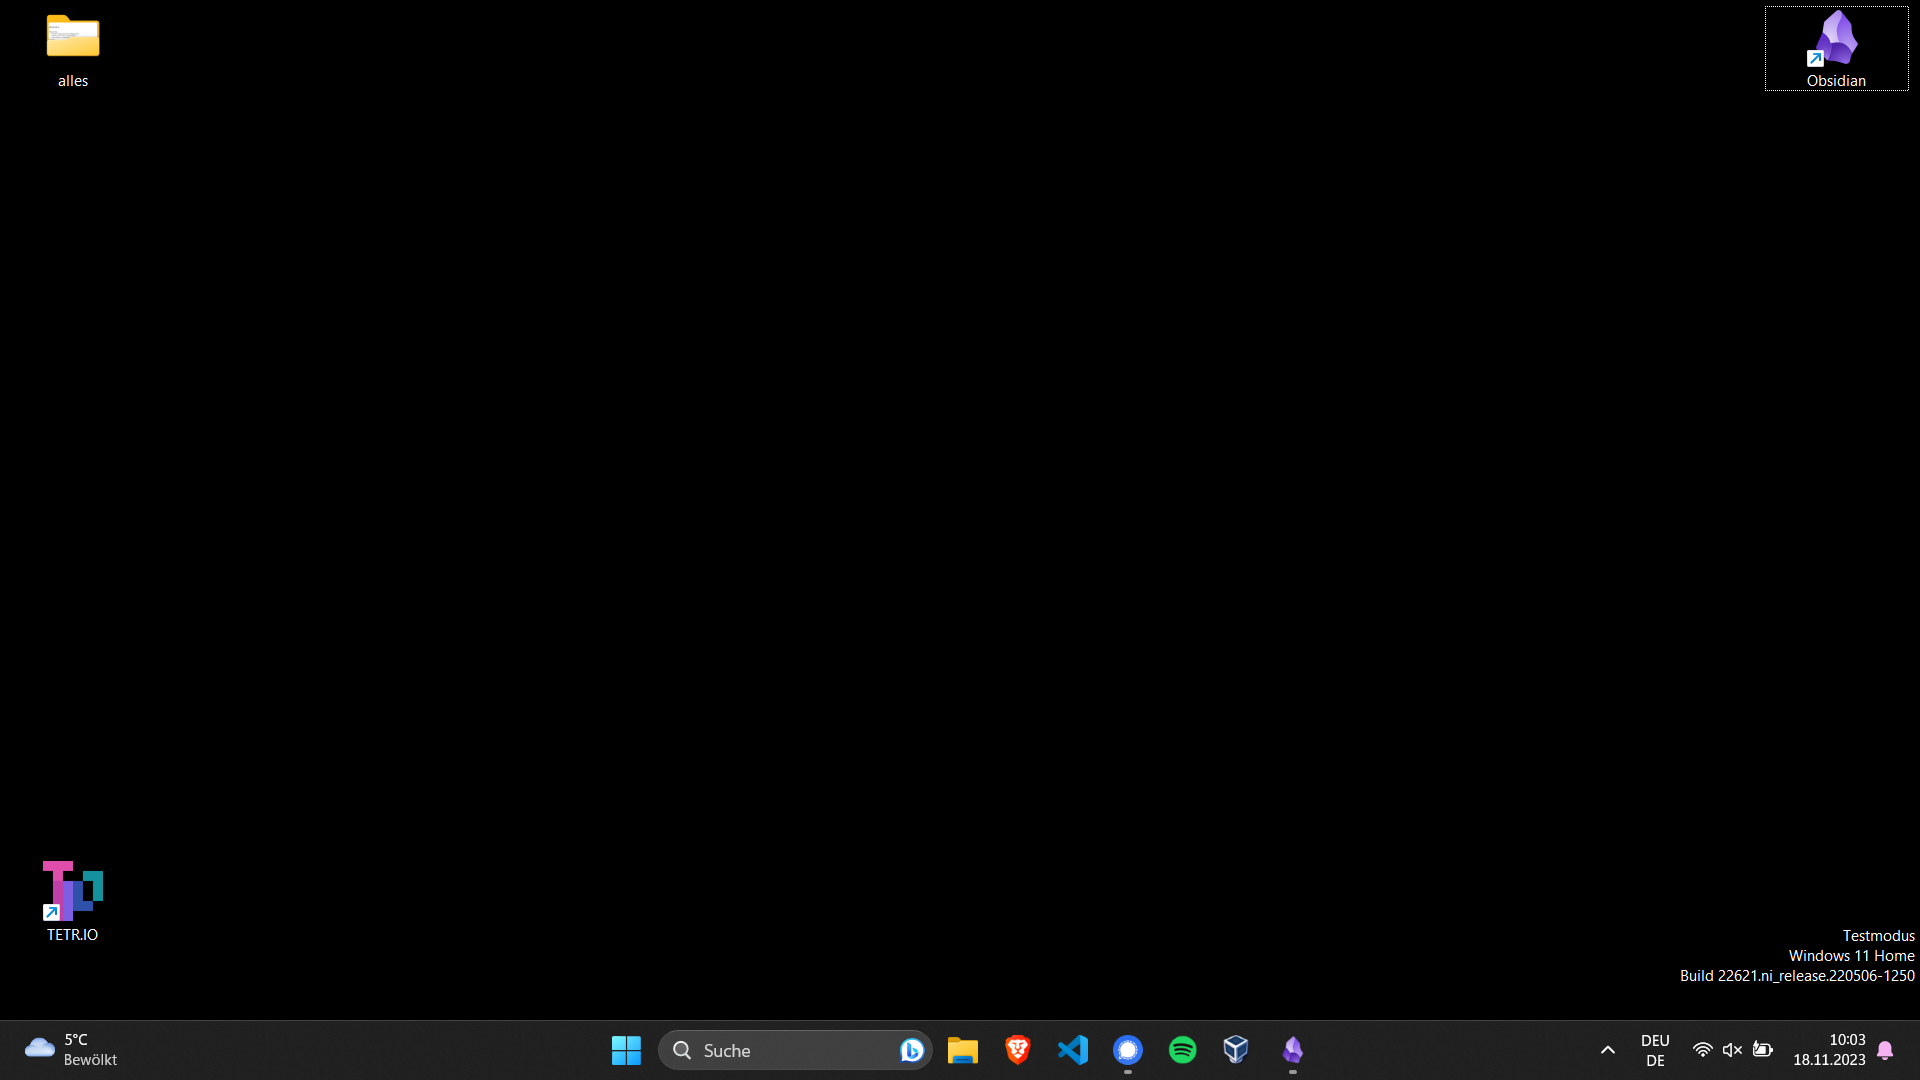Viewport: 1920px width, 1080px height.
Task: Select the alles folder on desktop
Action: point(73,50)
